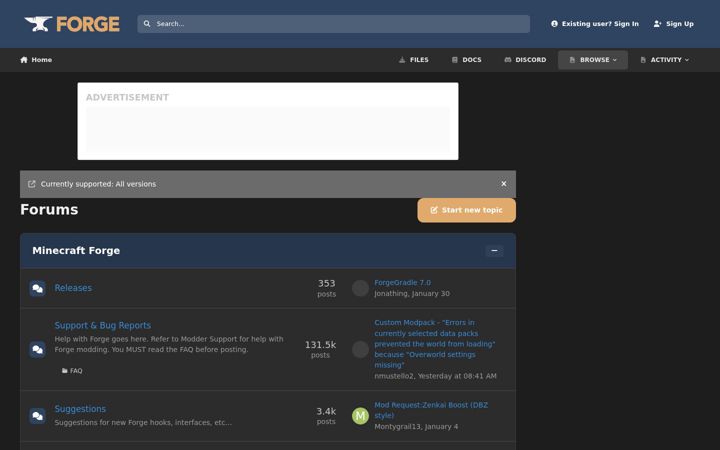720x450 pixels.
Task: Click 'nmustello2, Yesterday at 08:41 AM' byline
Action: (x=435, y=376)
